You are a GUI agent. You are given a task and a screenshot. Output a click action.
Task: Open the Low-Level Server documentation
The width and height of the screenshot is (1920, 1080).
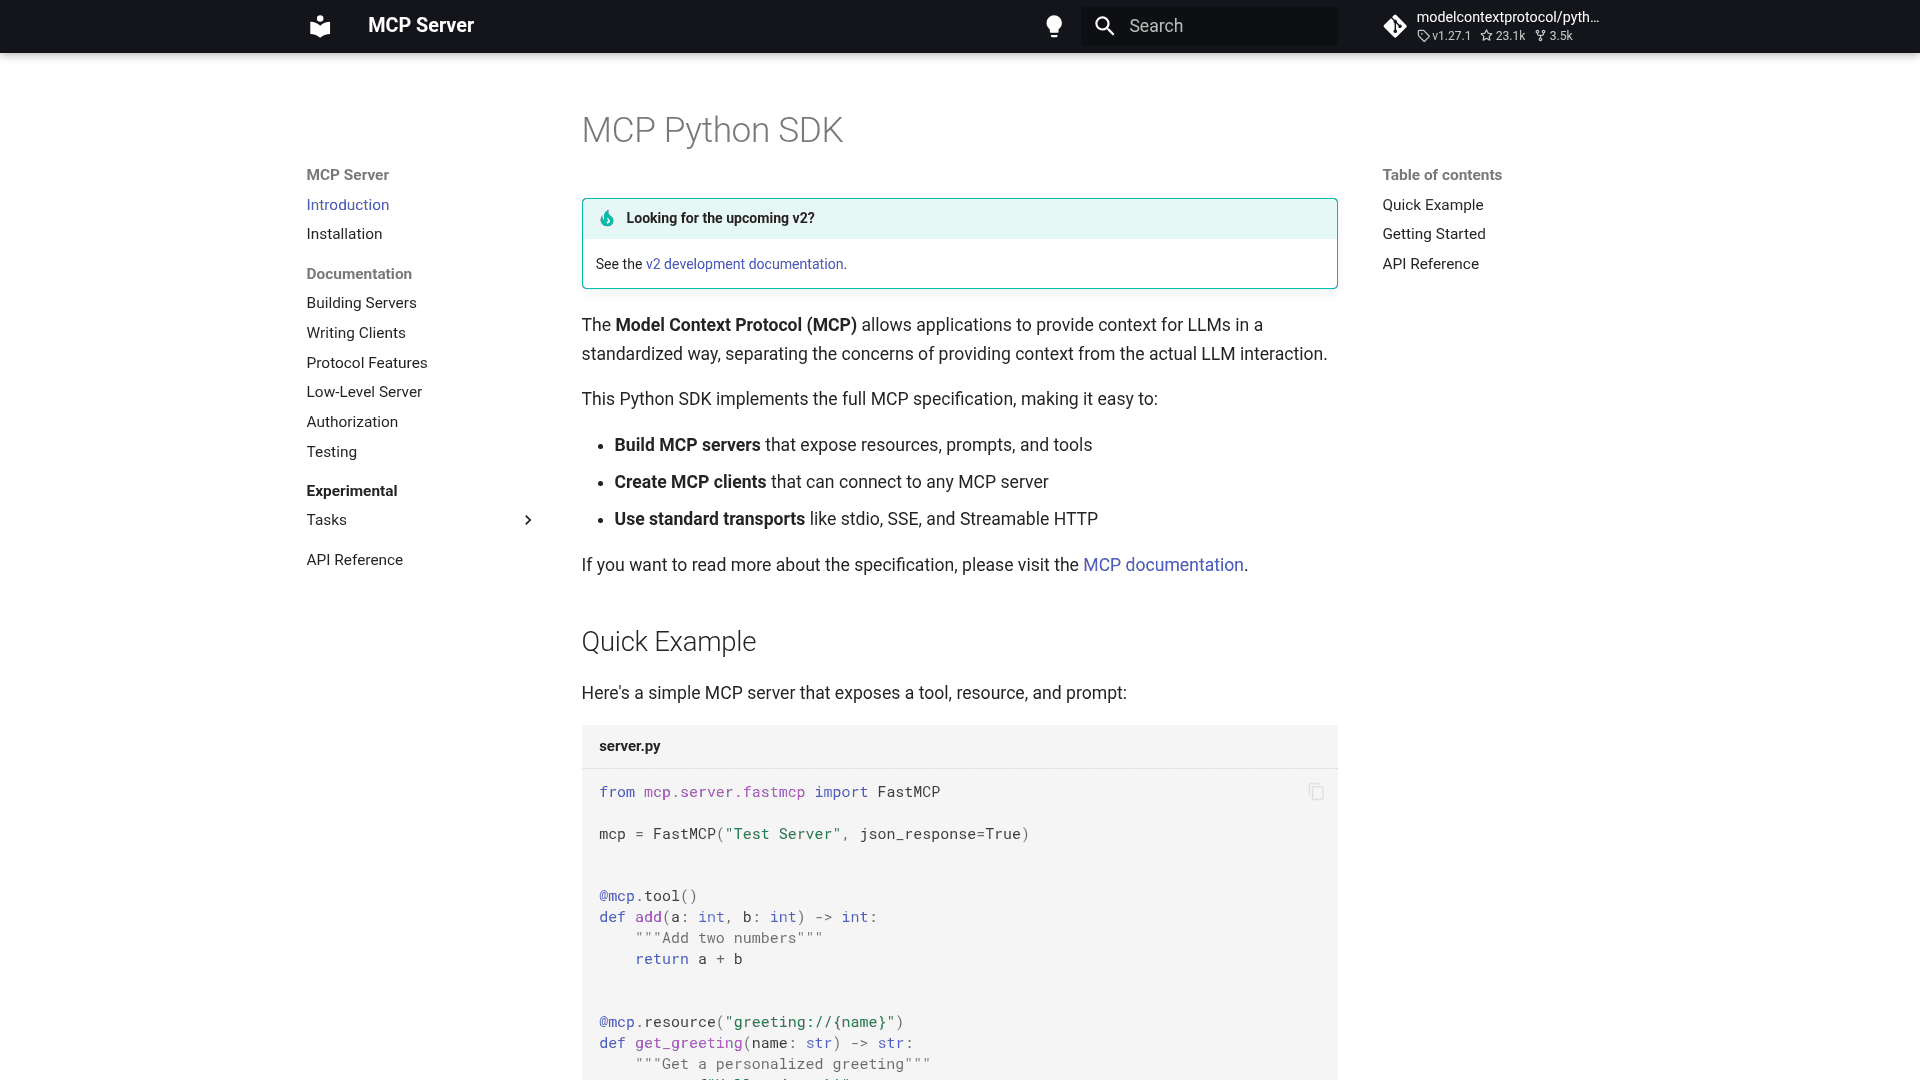click(364, 392)
